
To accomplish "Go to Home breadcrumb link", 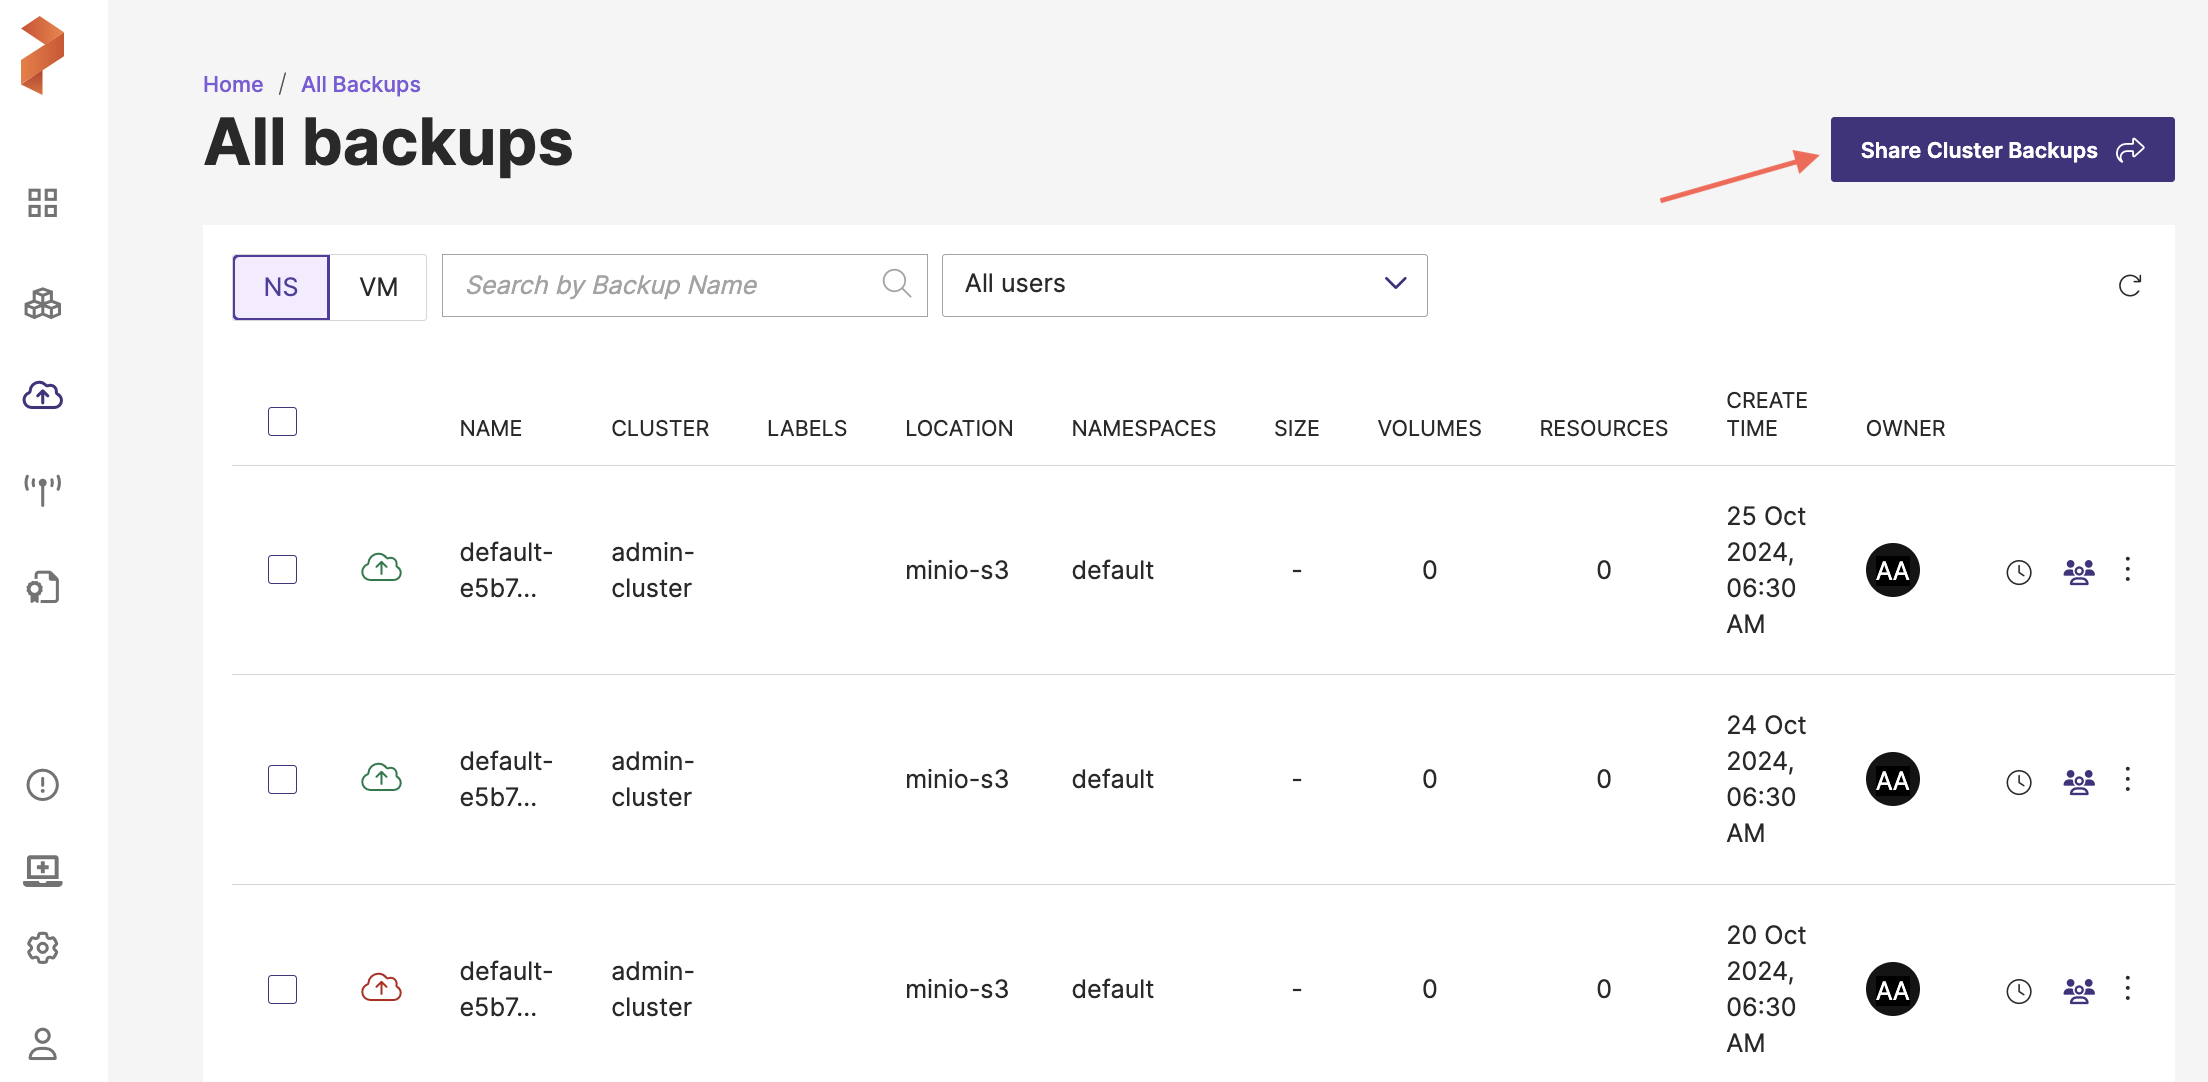I will (x=233, y=84).
